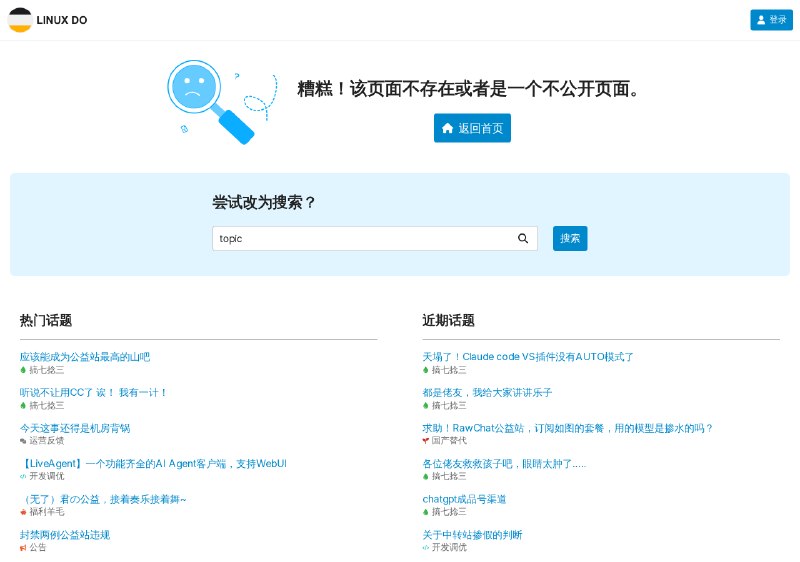The image size is (800, 562).
Task: Open topic 今天这事还得是机房背锅
Action: point(75,428)
